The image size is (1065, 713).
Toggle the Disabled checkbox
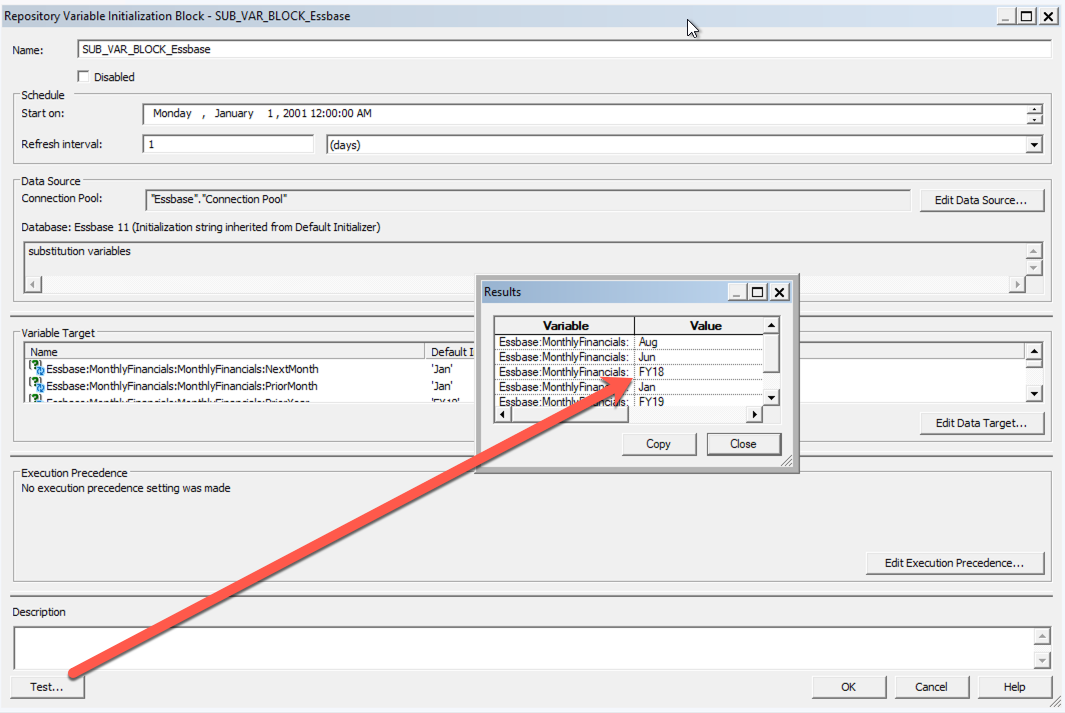pyautogui.click(x=84, y=77)
